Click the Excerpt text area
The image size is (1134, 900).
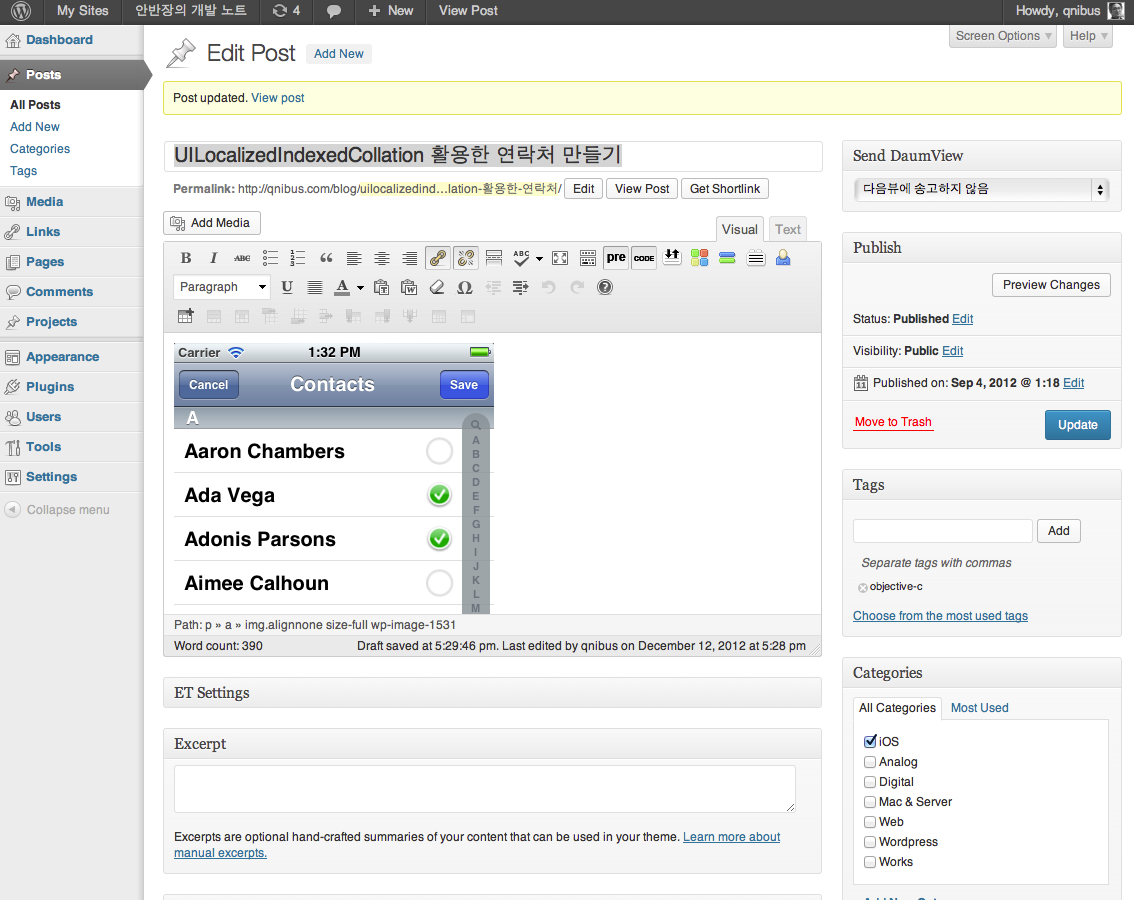484,789
